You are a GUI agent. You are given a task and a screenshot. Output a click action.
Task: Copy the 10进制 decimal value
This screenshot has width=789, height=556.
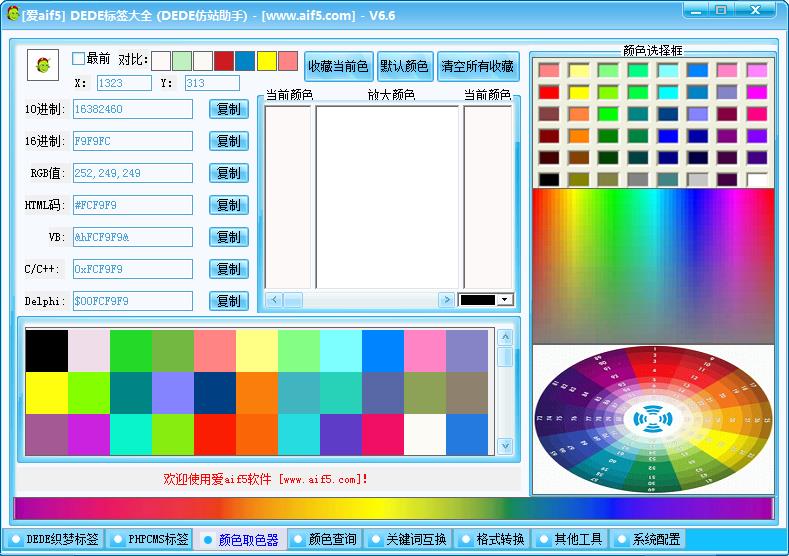[x=229, y=109]
